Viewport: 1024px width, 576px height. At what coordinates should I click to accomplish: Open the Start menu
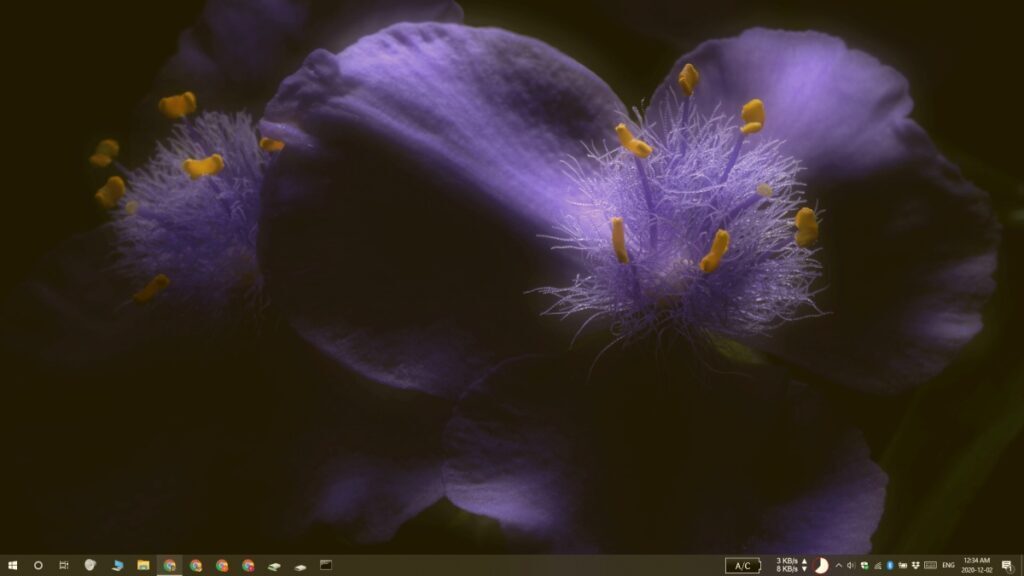point(12,563)
